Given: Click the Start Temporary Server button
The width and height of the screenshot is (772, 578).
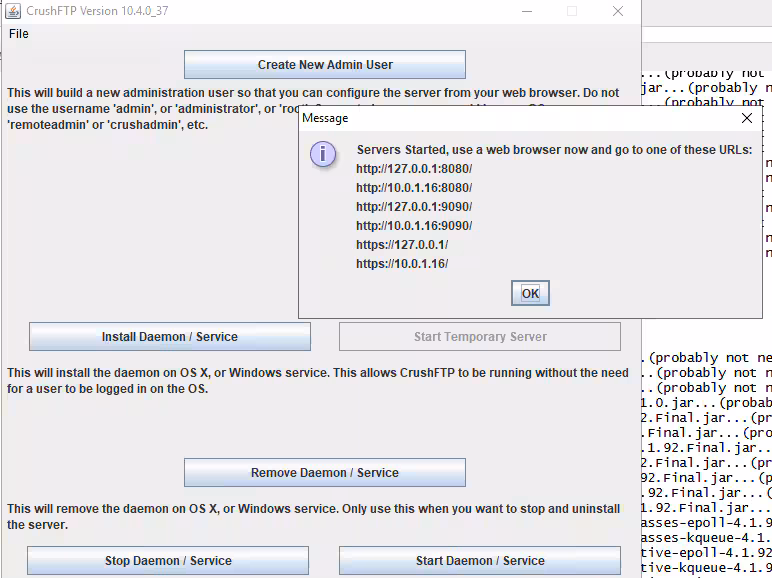Looking at the screenshot, I should pyautogui.click(x=480, y=337).
